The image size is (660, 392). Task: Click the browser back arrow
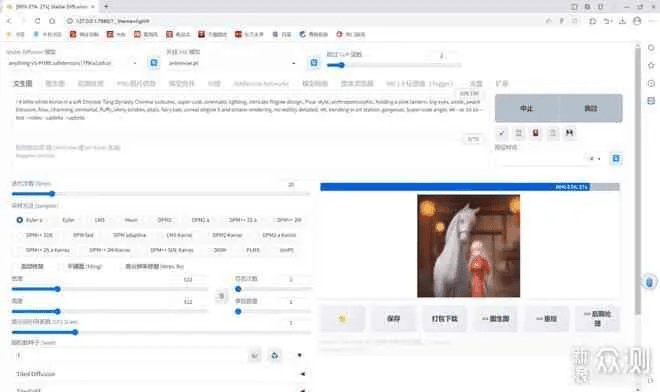9,21
